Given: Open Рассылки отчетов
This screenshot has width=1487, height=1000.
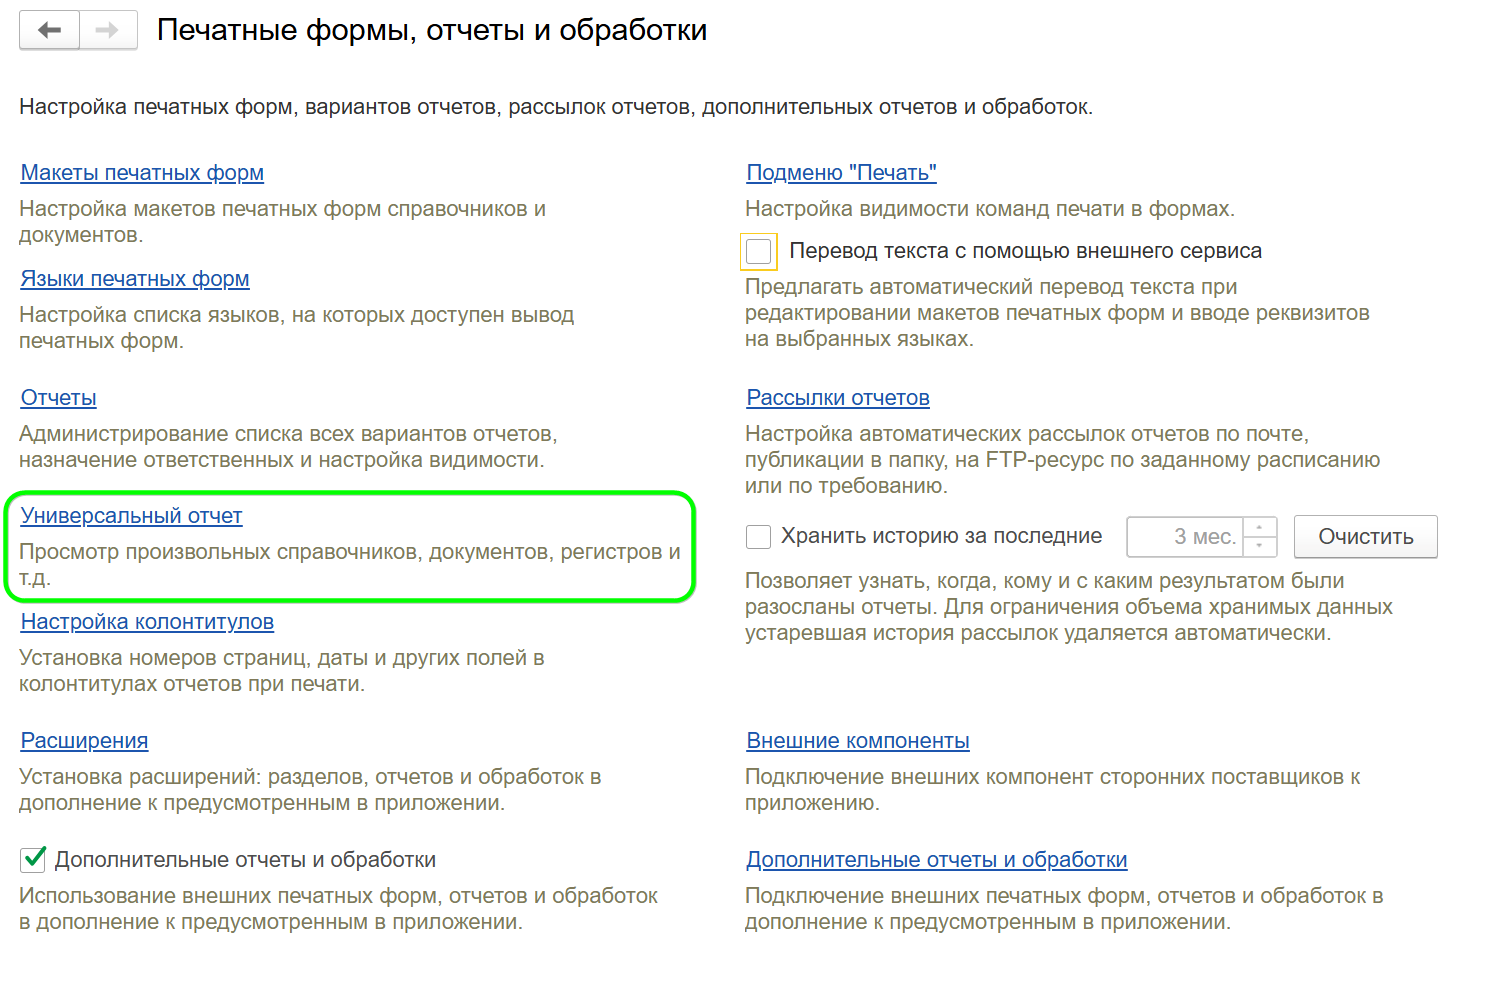Looking at the screenshot, I should coord(837,397).
